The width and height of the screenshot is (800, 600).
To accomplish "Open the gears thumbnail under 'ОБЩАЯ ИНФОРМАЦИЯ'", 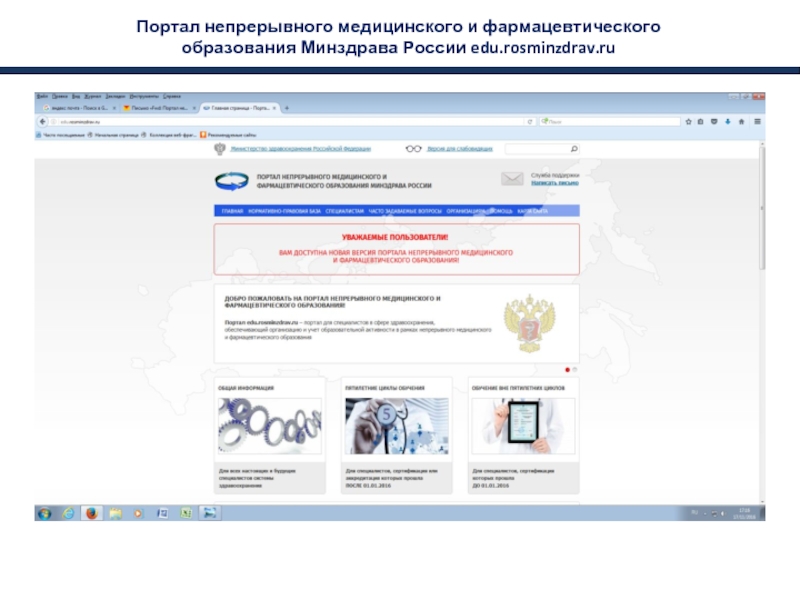I will [x=270, y=426].
